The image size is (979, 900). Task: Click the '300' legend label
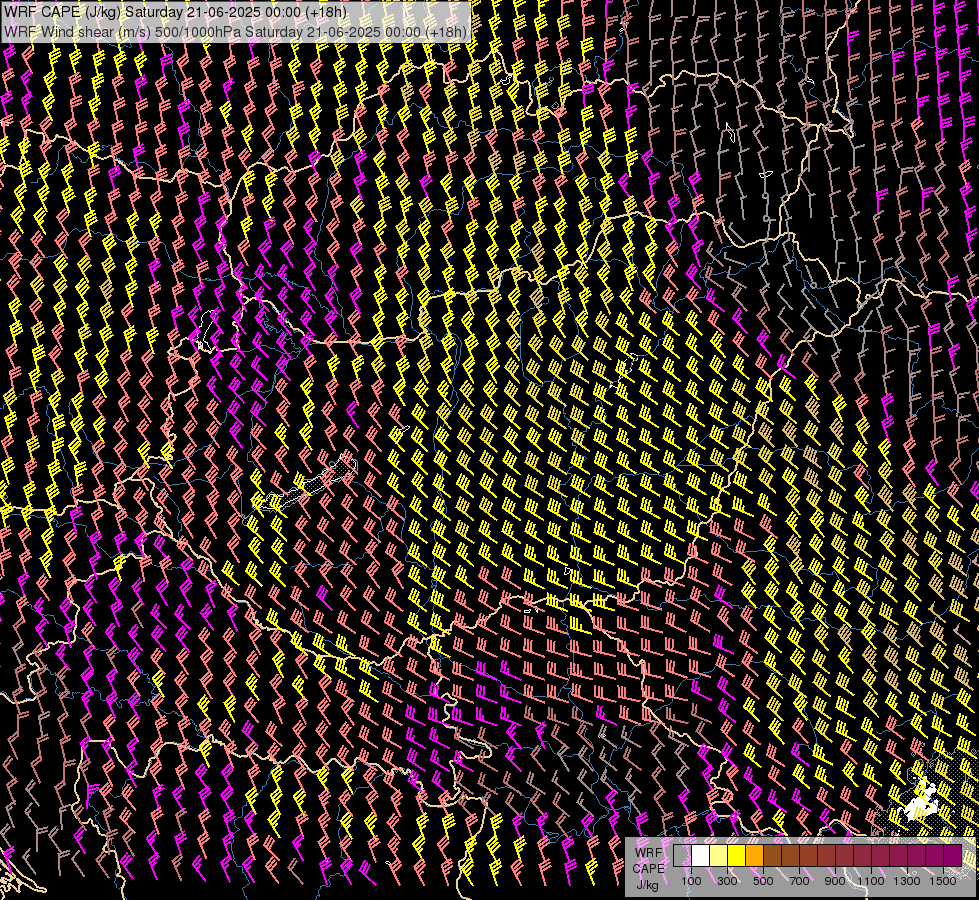click(727, 881)
